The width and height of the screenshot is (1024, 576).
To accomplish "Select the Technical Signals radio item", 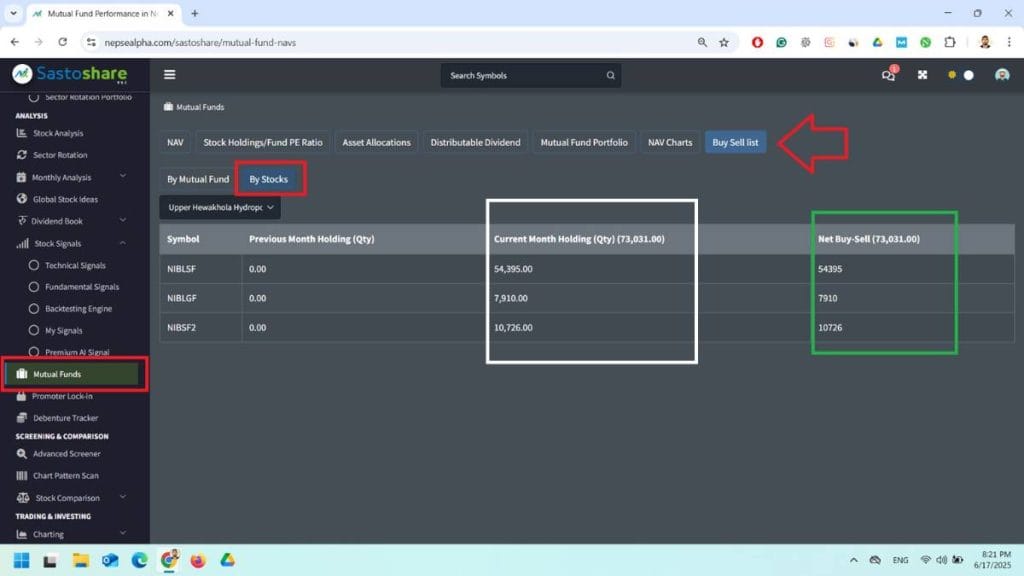I will 34,265.
